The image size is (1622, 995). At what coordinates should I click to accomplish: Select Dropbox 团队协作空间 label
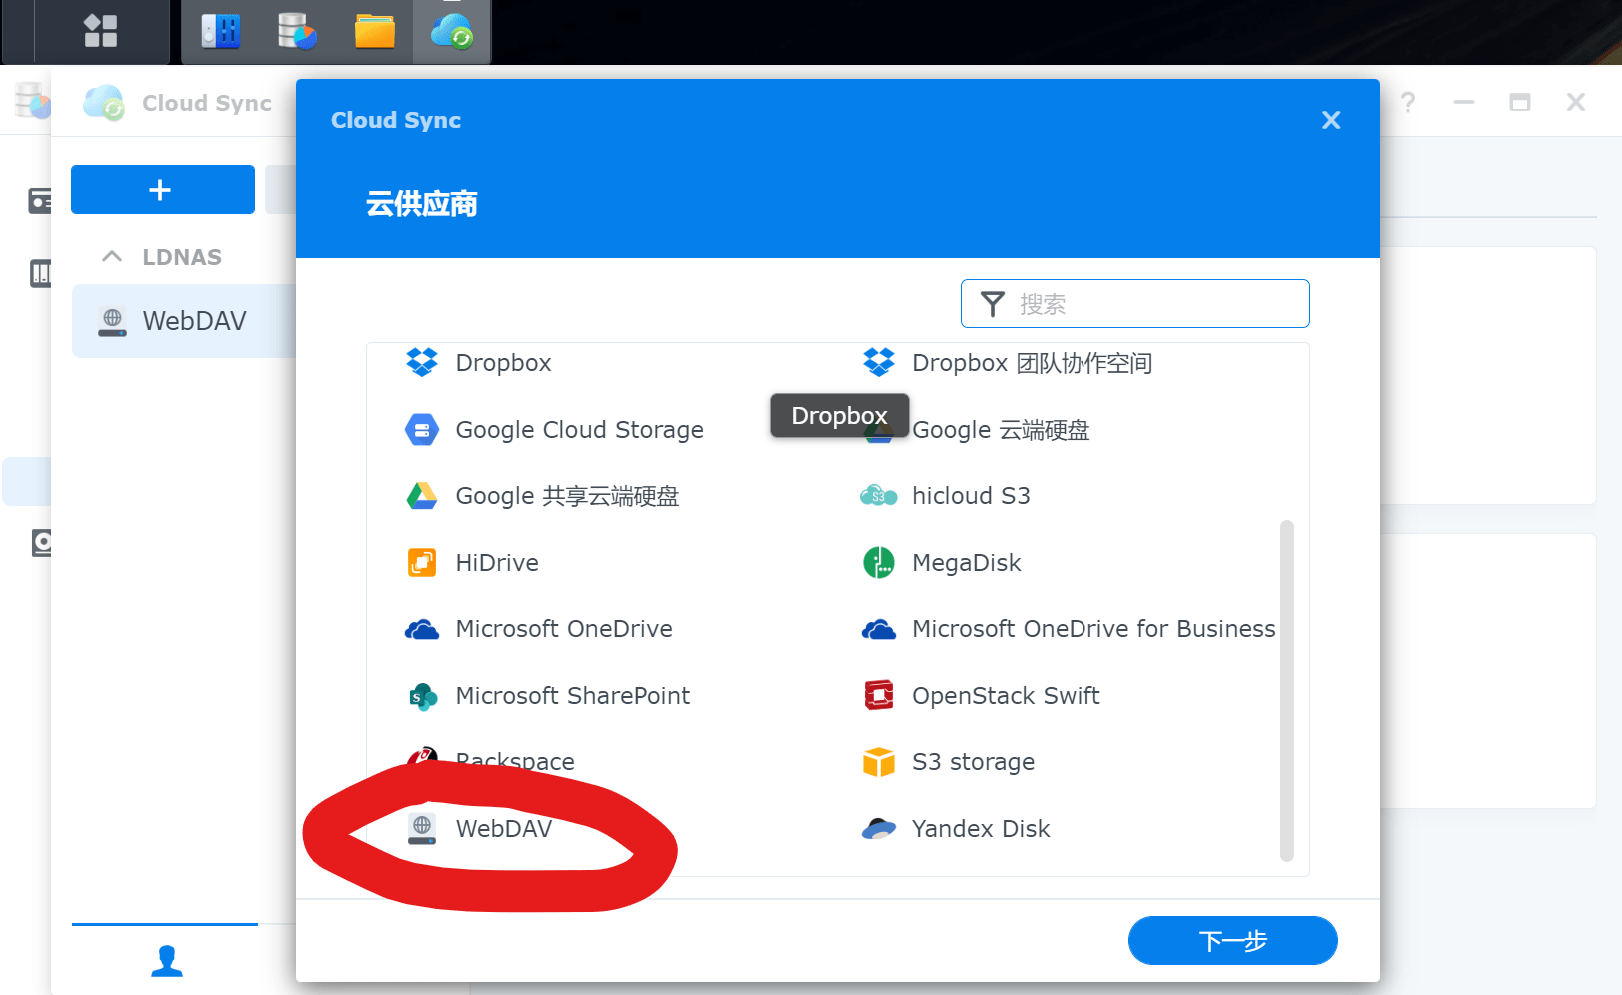pyautogui.click(x=1033, y=363)
